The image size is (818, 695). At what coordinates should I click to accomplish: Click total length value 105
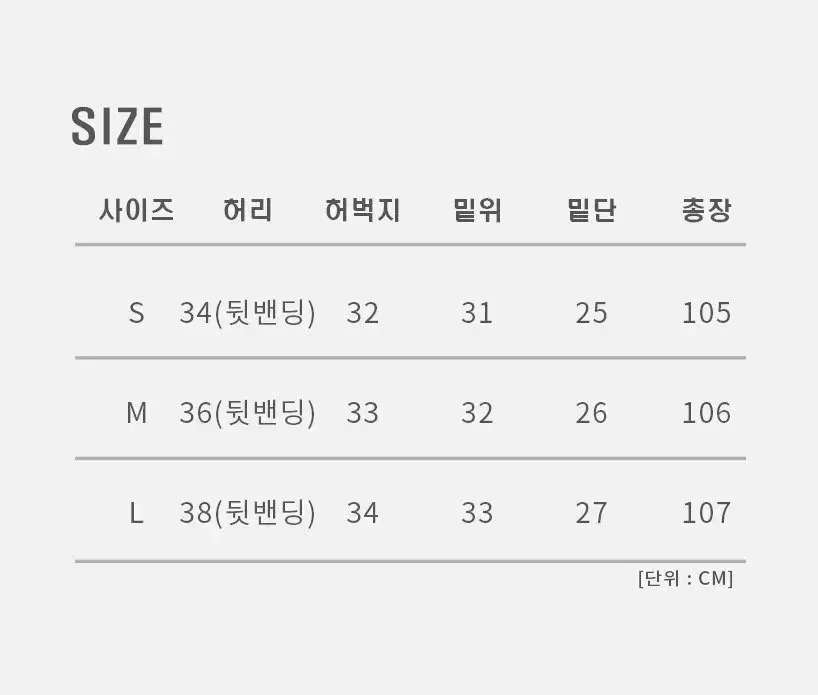[x=706, y=313]
